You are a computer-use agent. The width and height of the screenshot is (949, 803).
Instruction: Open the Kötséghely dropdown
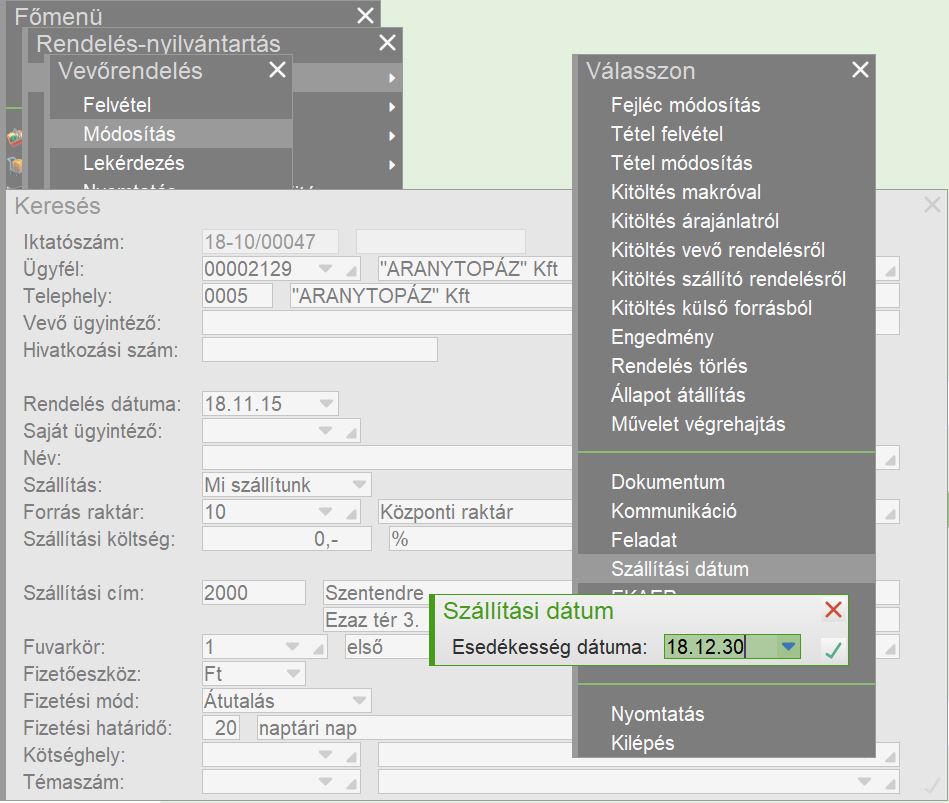tap(325, 754)
